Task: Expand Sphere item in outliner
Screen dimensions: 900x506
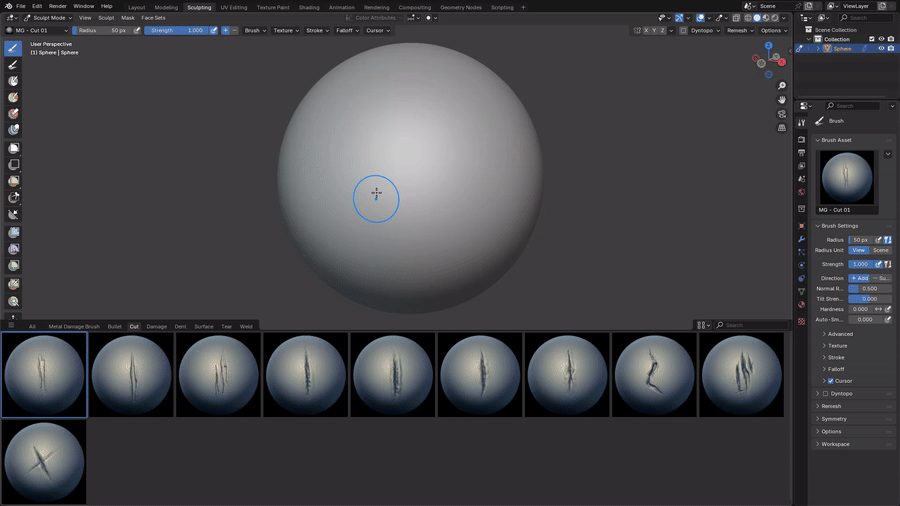Action: (818, 49)
